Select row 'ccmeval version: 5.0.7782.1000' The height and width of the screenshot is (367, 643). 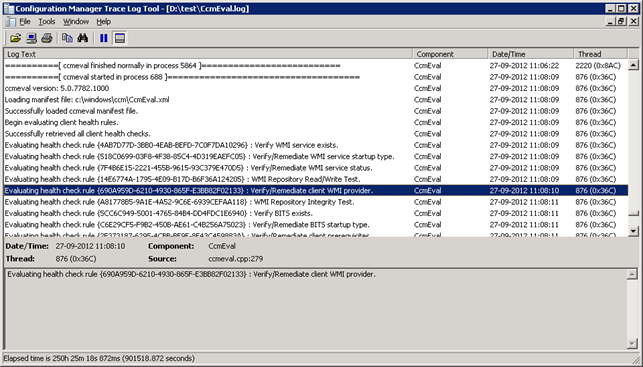pos(316,88)
